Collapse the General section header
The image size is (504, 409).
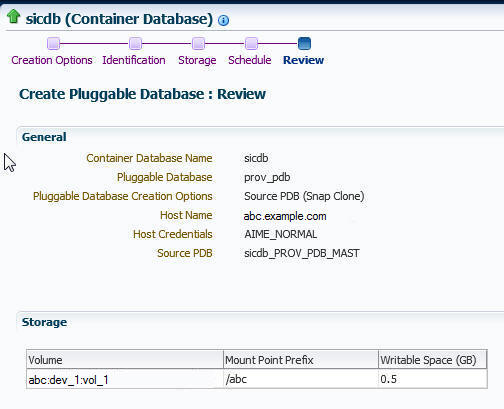(44, 137)
